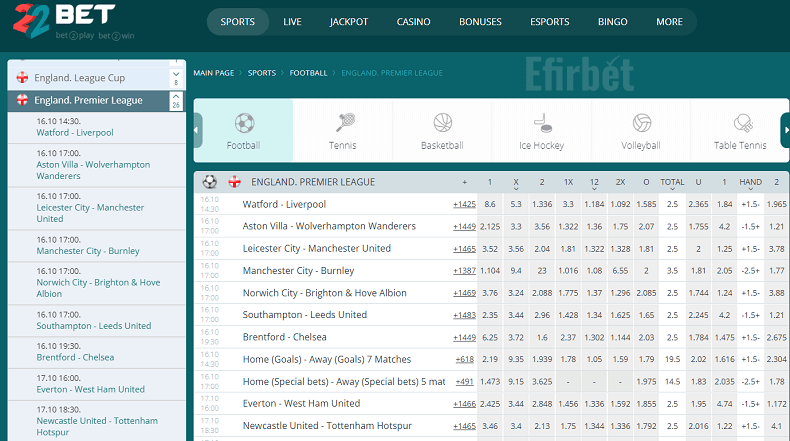Open the CASINO menu

(x=413, y=22)
